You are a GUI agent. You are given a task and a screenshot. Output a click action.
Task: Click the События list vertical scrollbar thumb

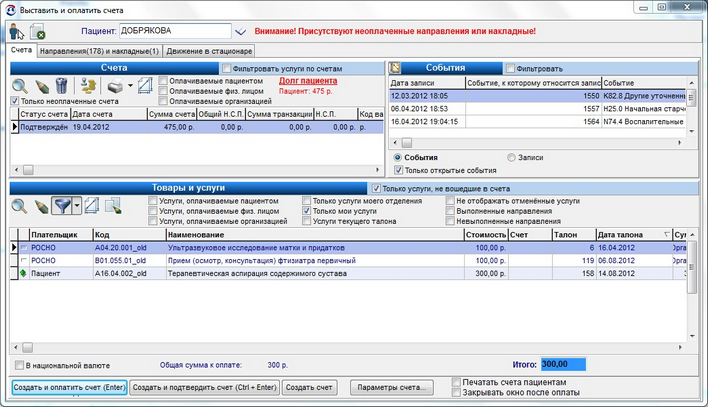coord(691,98)
